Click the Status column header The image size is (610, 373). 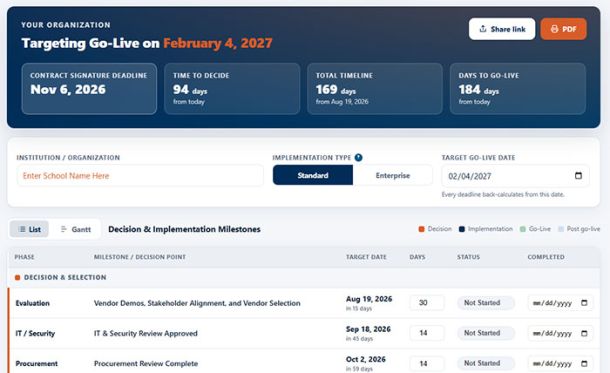point(468,257)
